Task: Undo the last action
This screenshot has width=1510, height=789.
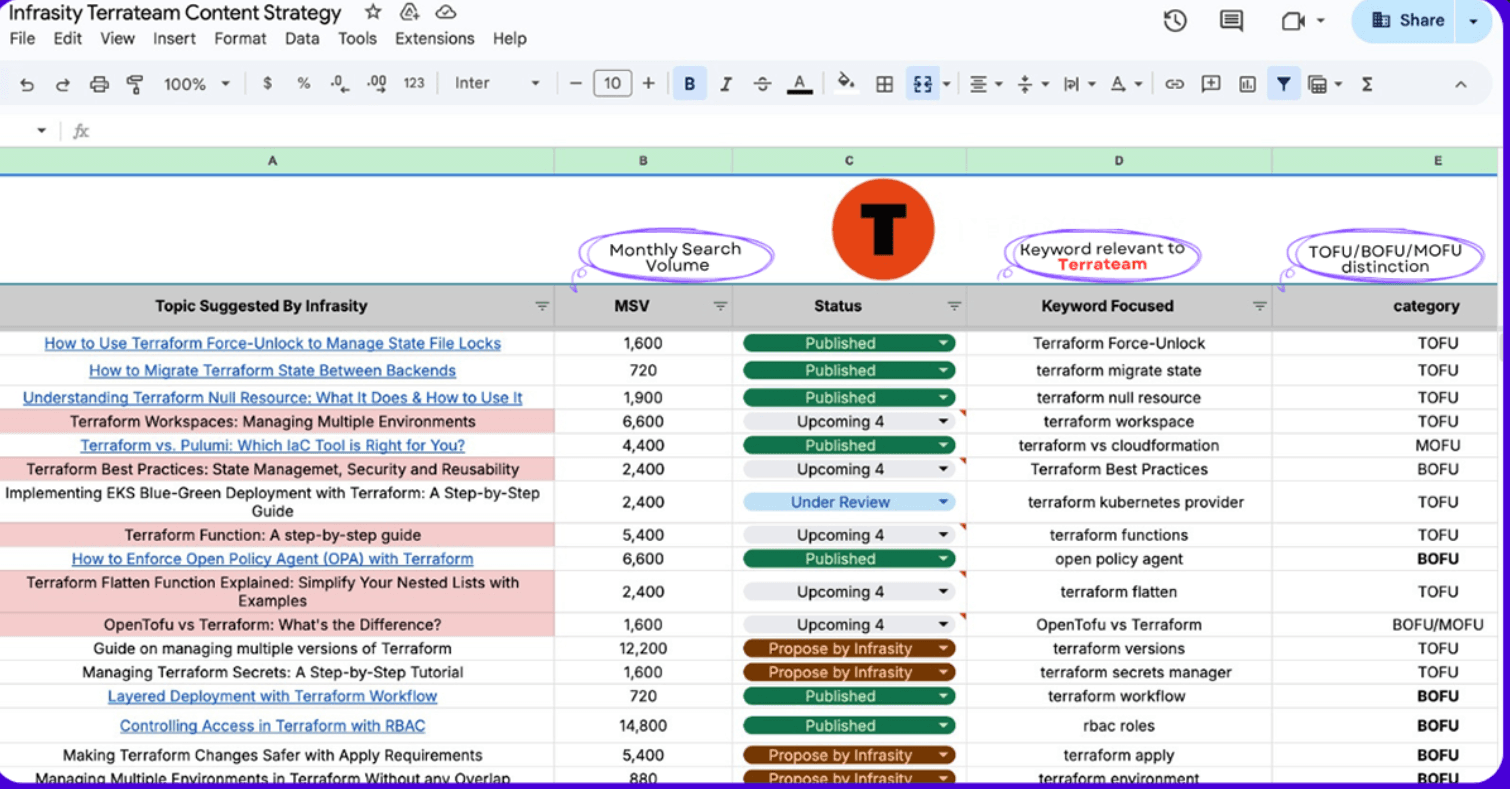Action: coord(27,84)
